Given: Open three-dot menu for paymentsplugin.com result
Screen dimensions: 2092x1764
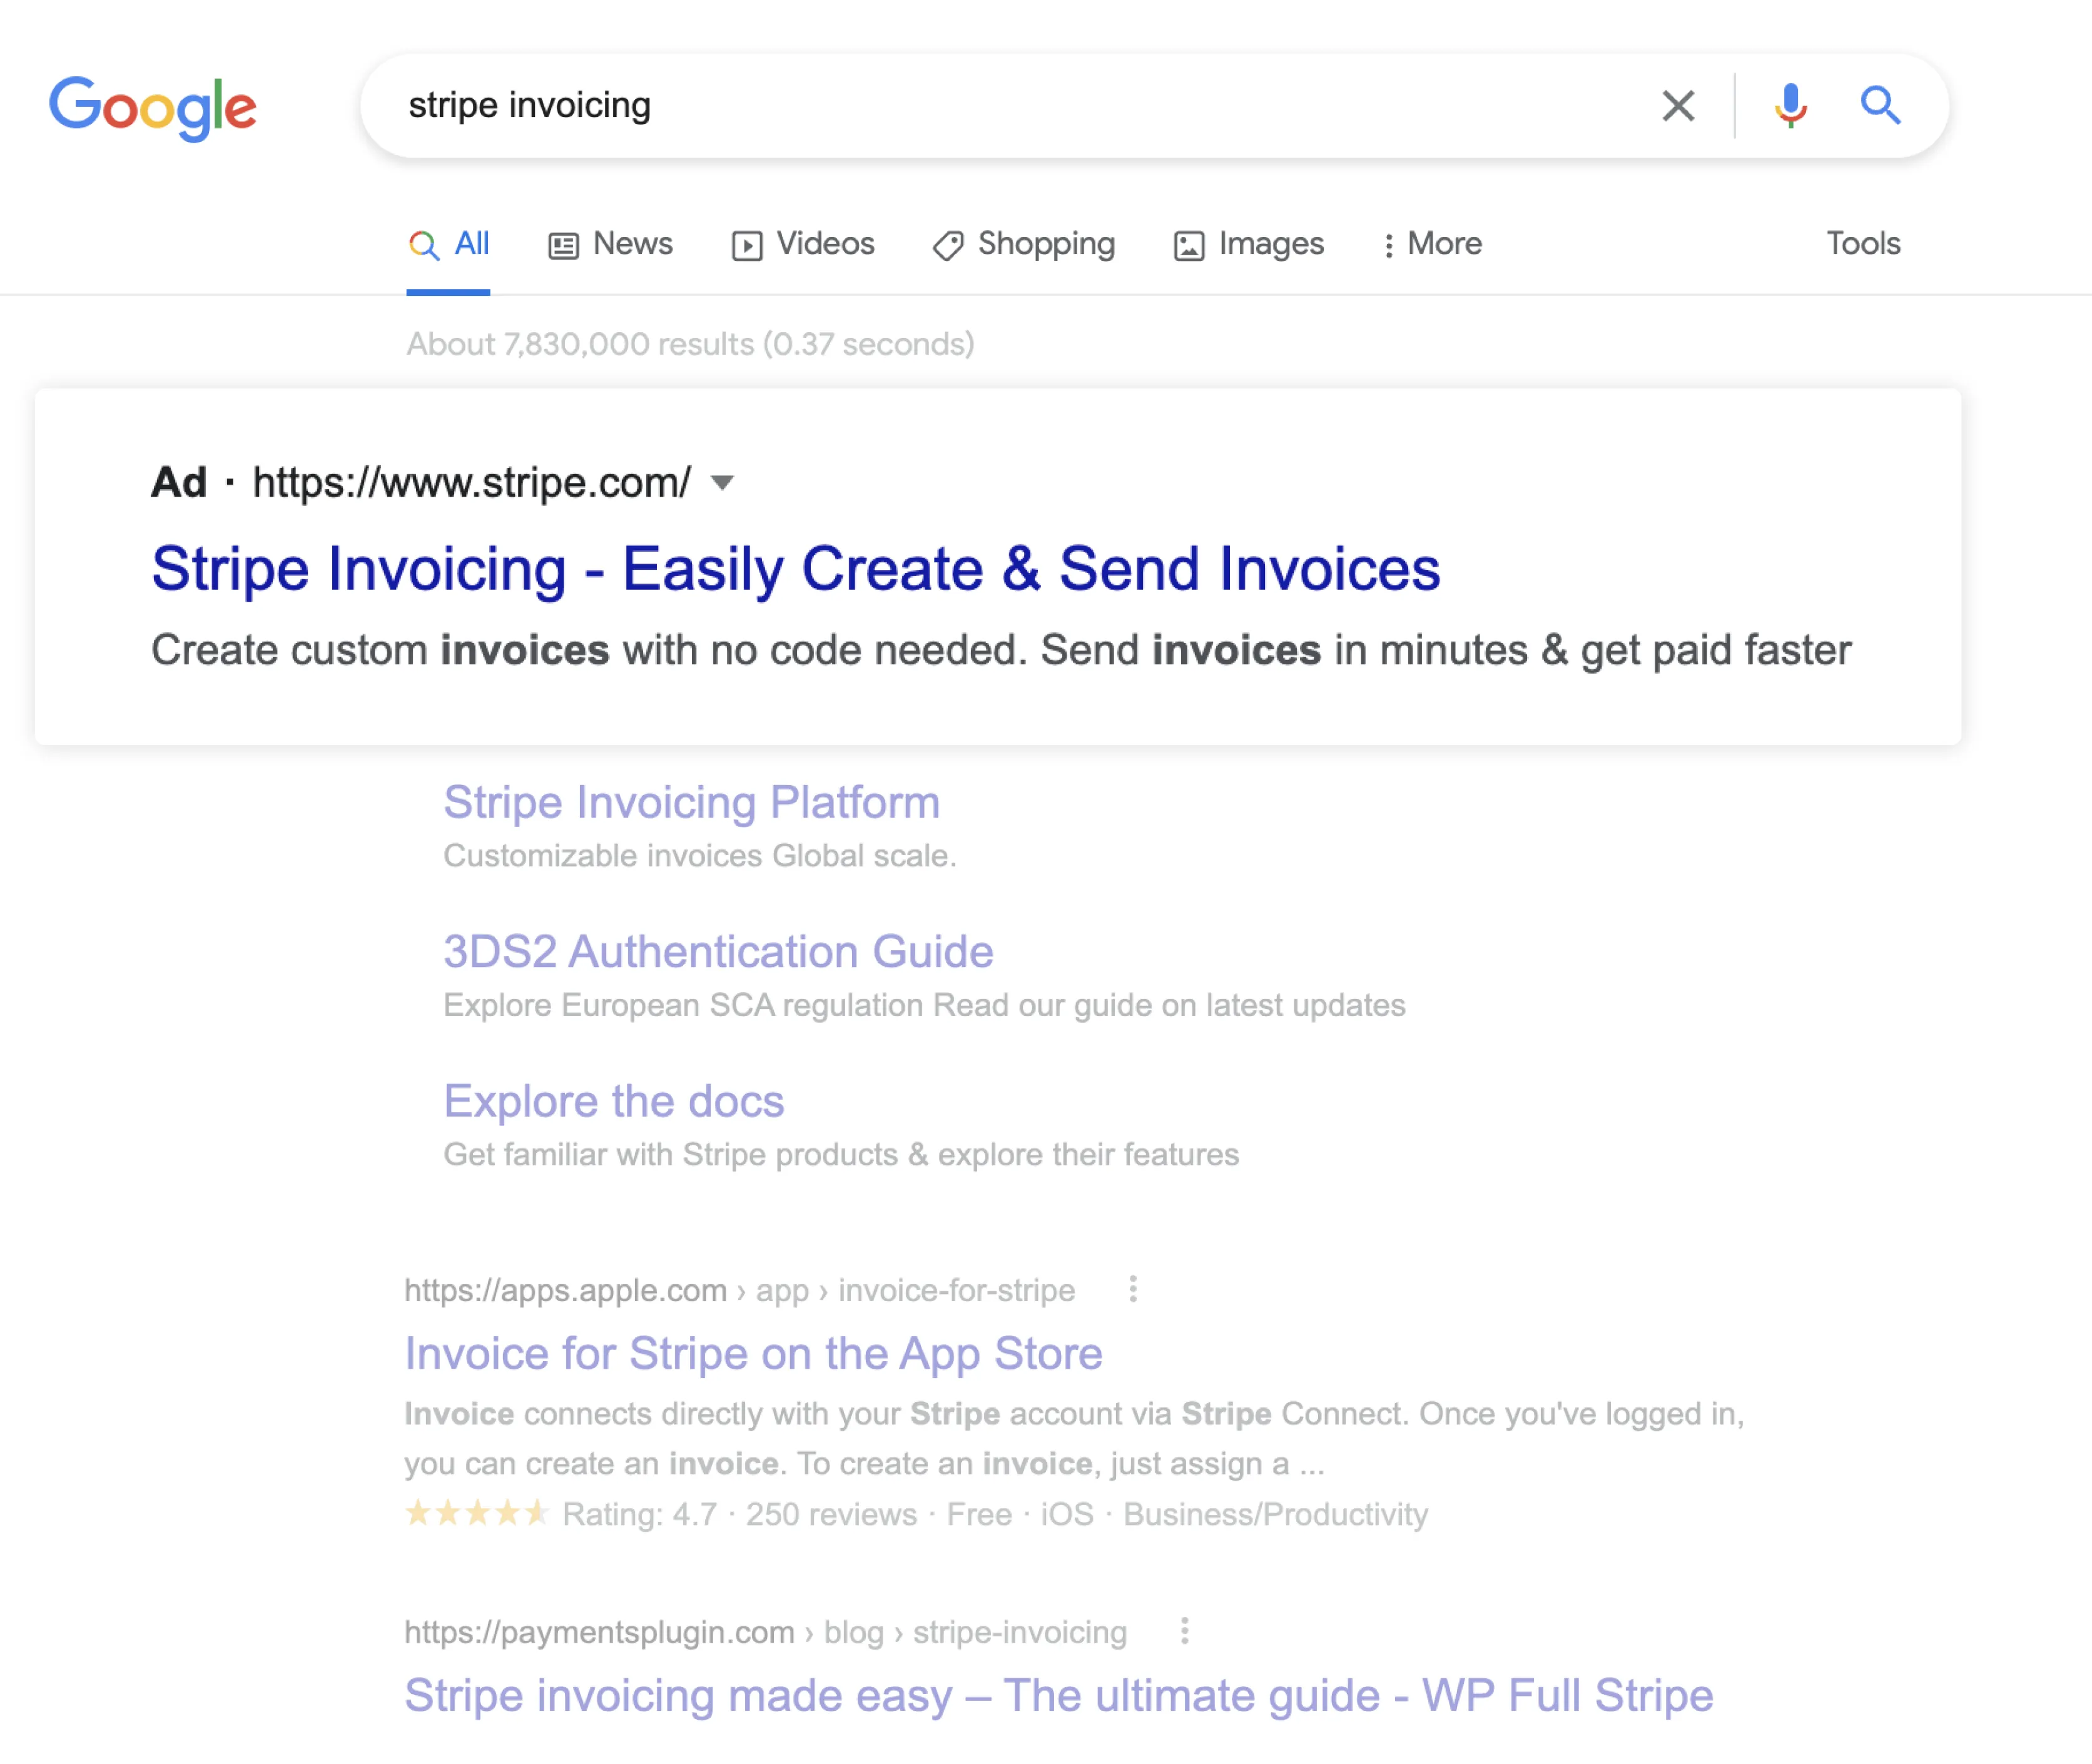Looking at the screenshot, I should point(1184,1631).
